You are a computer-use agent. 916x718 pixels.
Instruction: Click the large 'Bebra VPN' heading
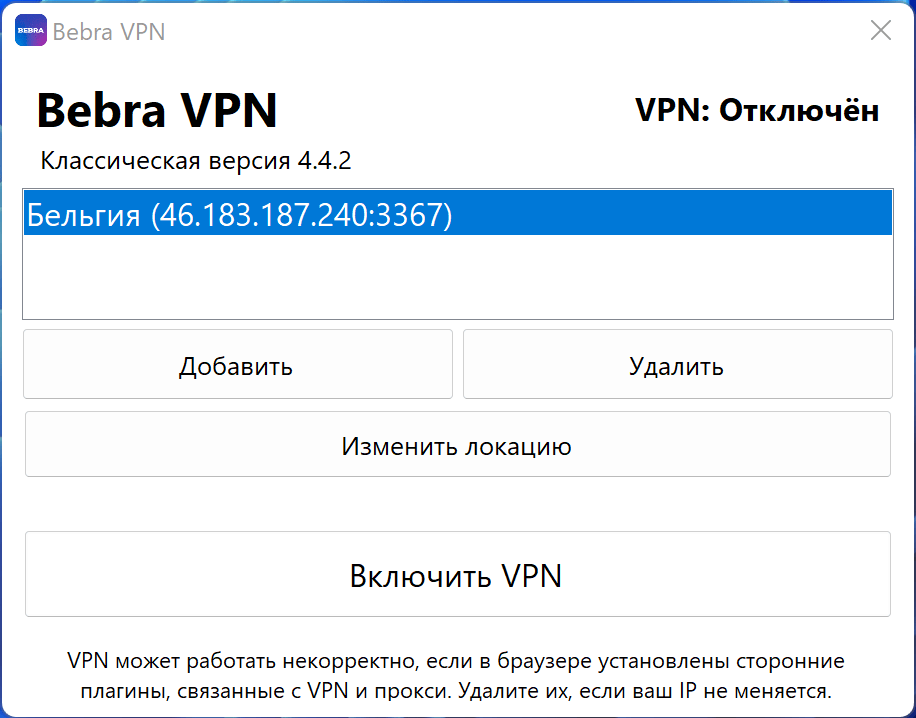[x=157, y=110]
